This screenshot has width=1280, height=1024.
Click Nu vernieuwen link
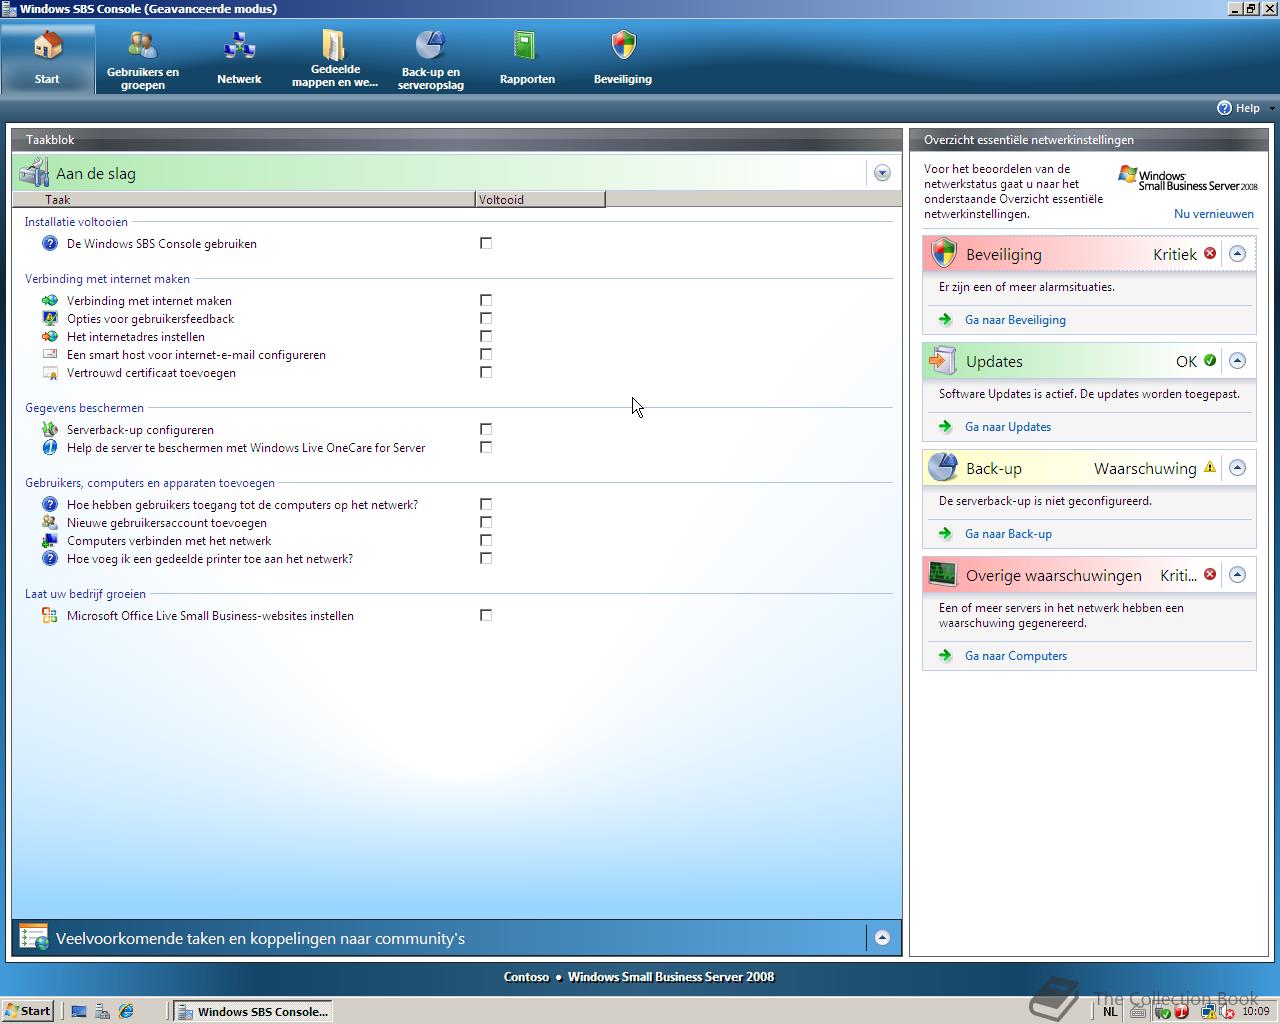pos(1213,214)
